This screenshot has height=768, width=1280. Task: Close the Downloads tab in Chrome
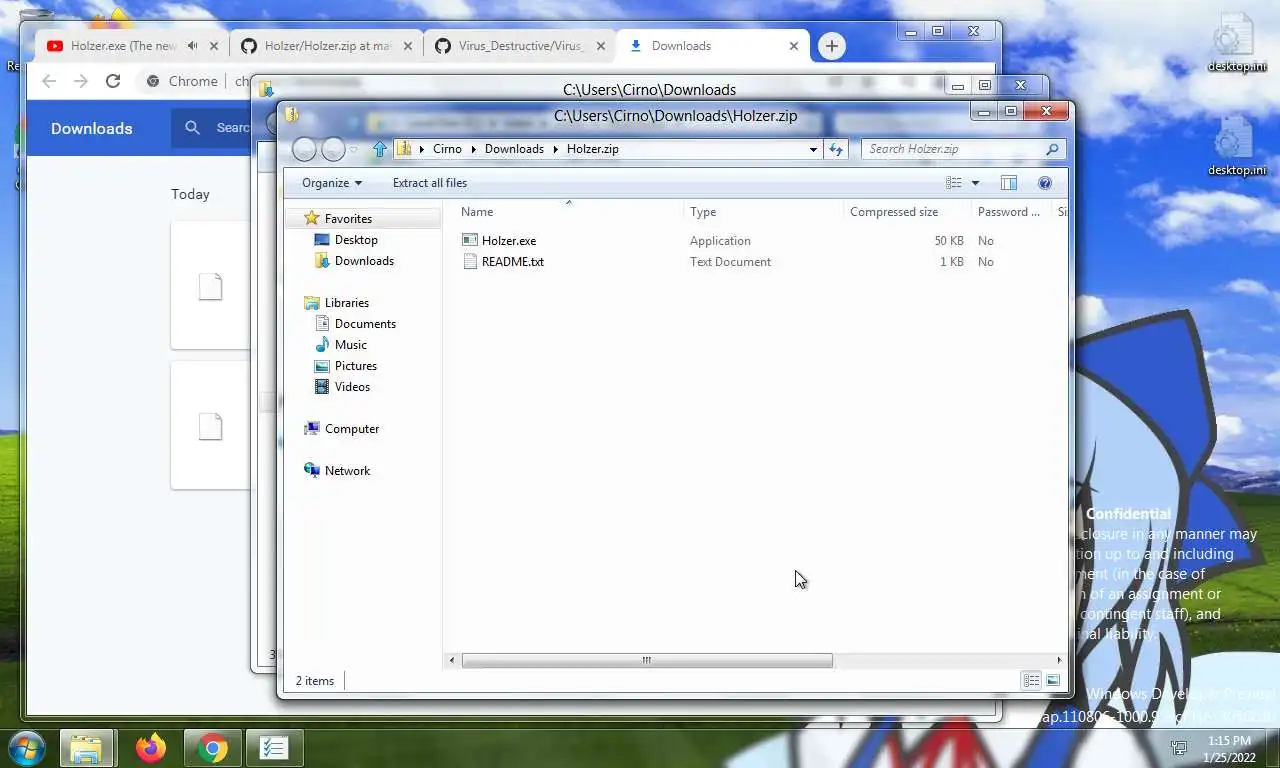click(x=794, y=46)
